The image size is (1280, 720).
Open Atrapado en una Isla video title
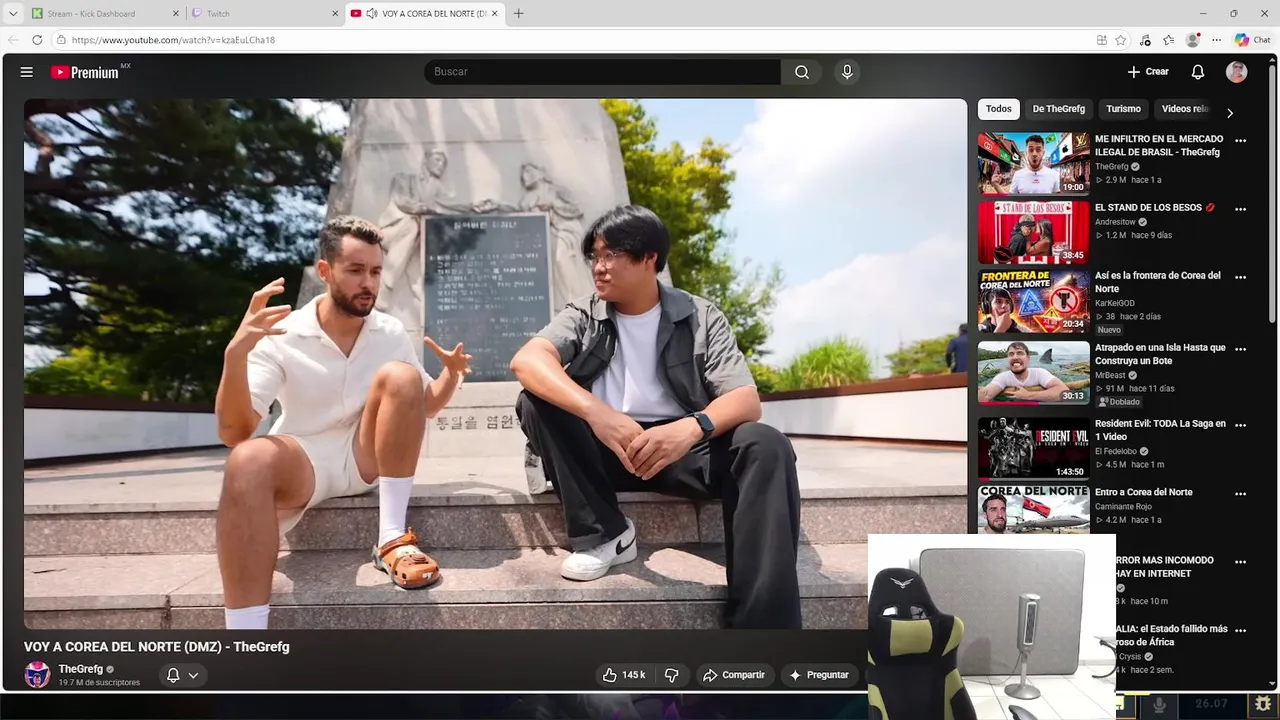pos(1160,354)
